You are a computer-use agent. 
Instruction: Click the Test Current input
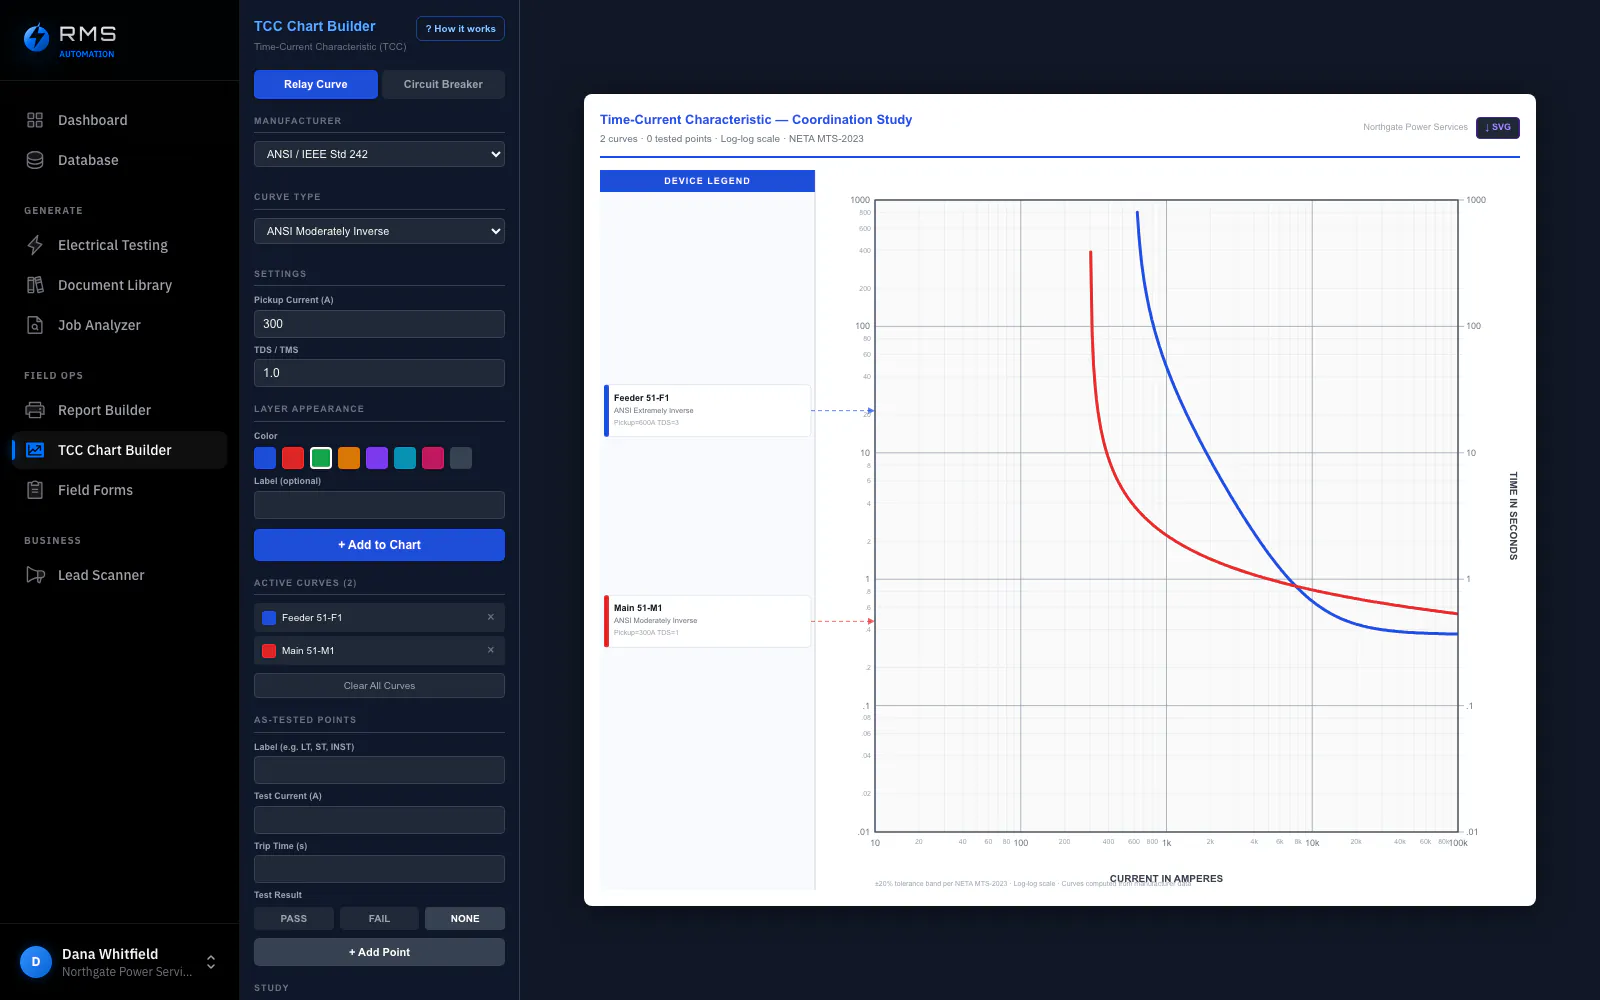click(379, 820)
